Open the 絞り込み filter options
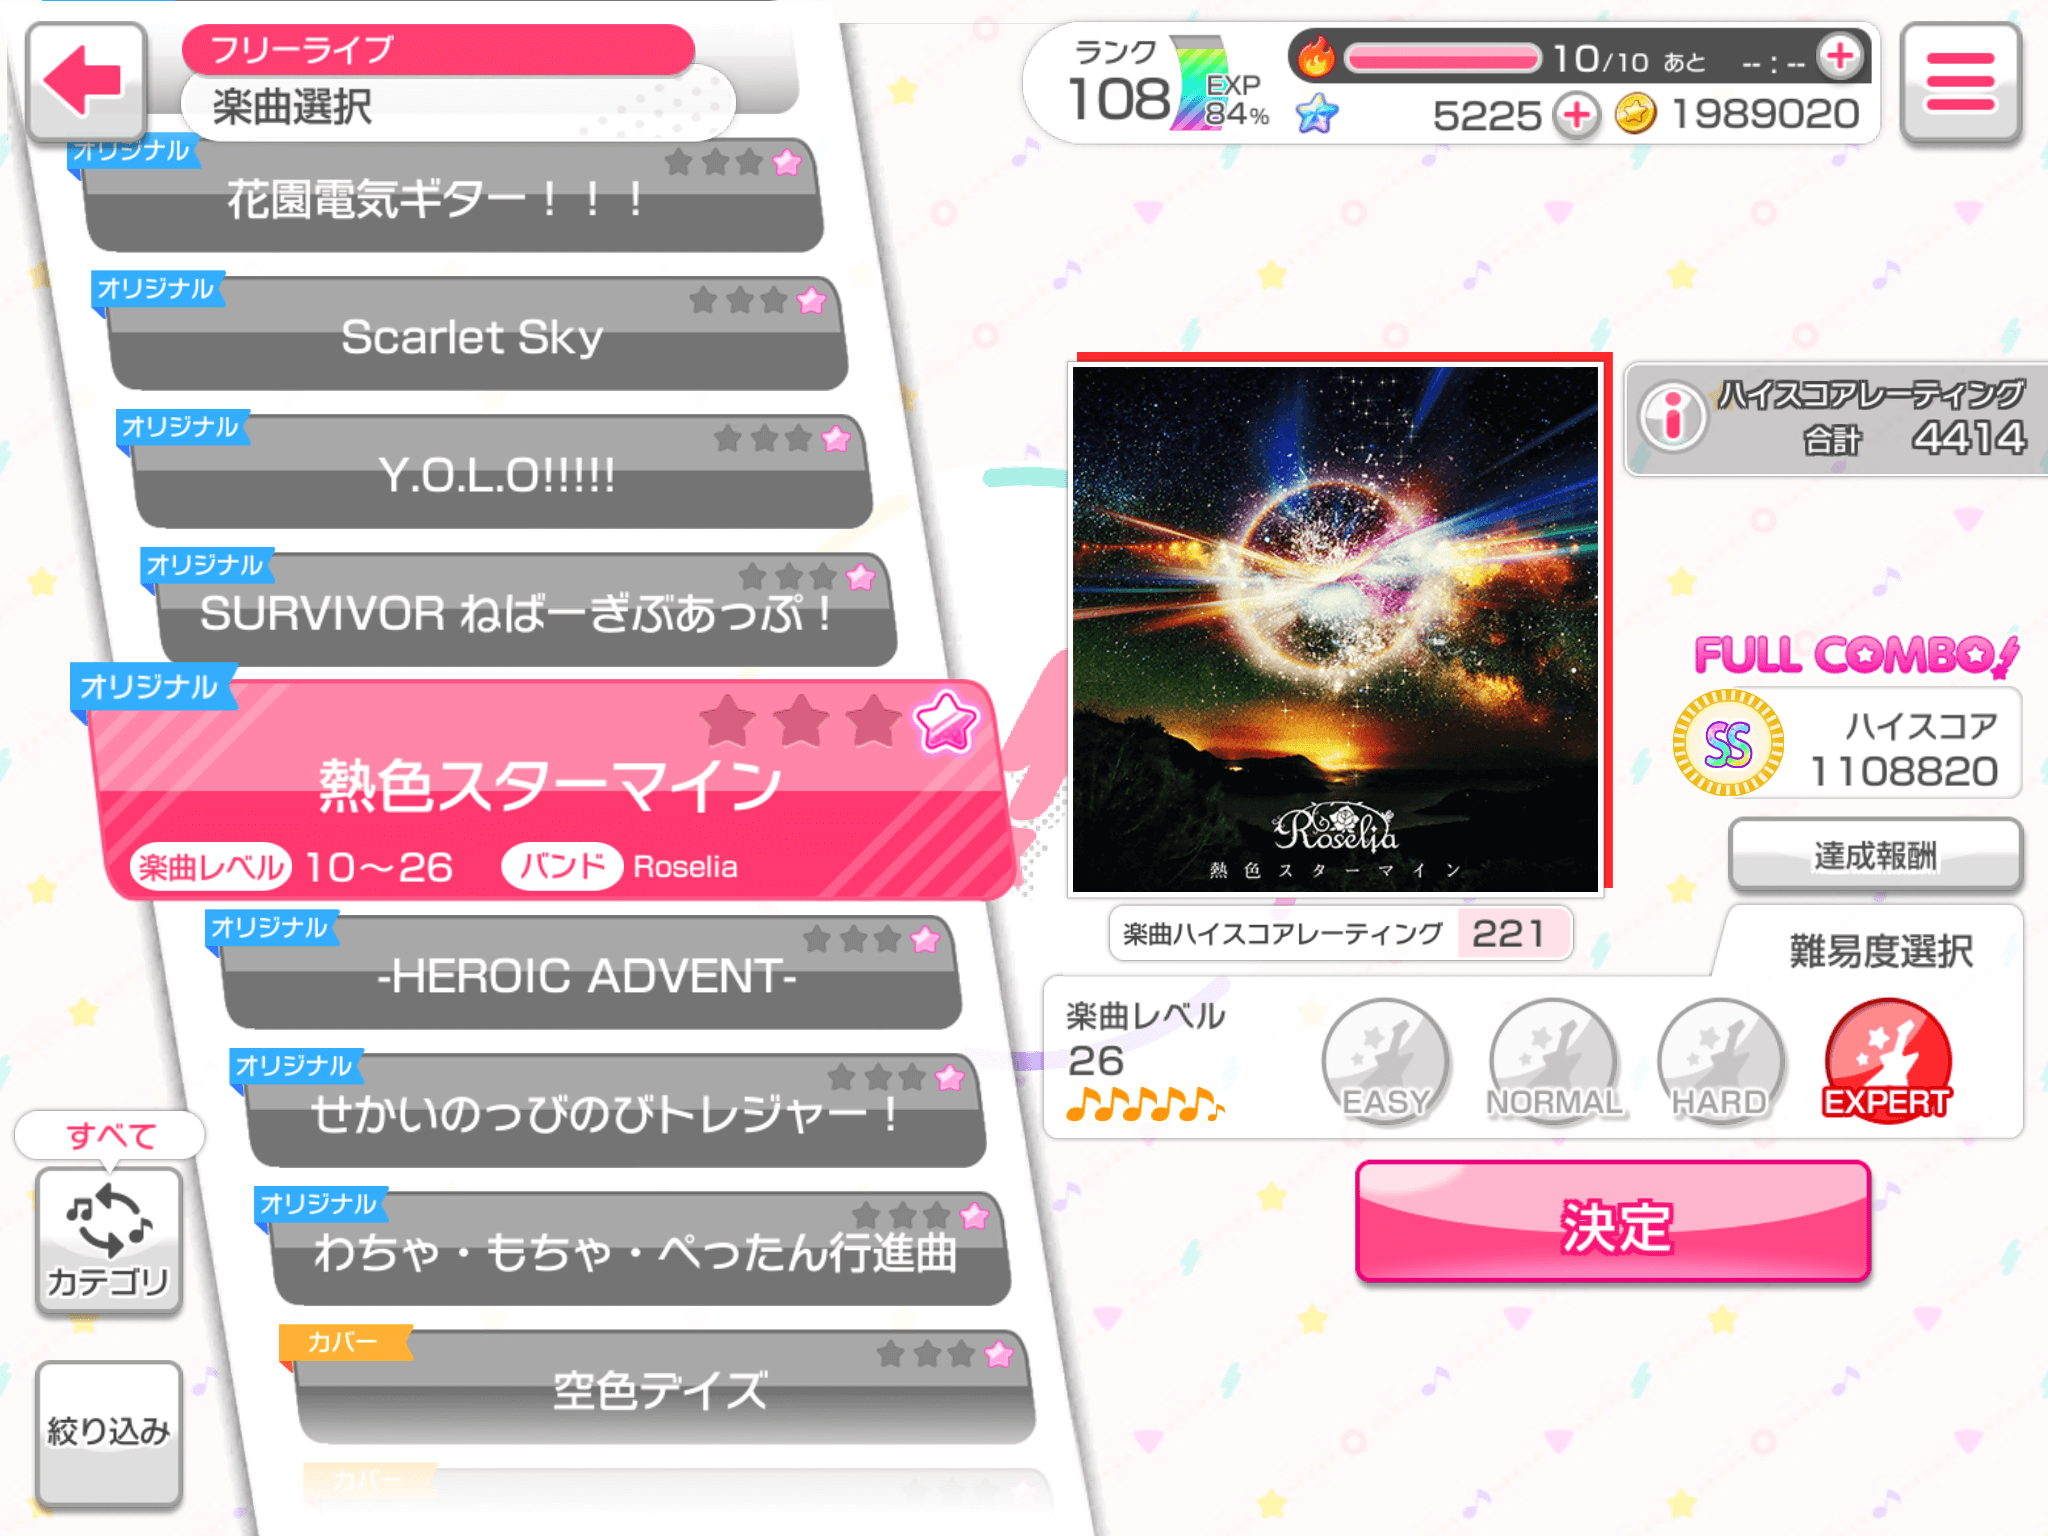 109,1432
